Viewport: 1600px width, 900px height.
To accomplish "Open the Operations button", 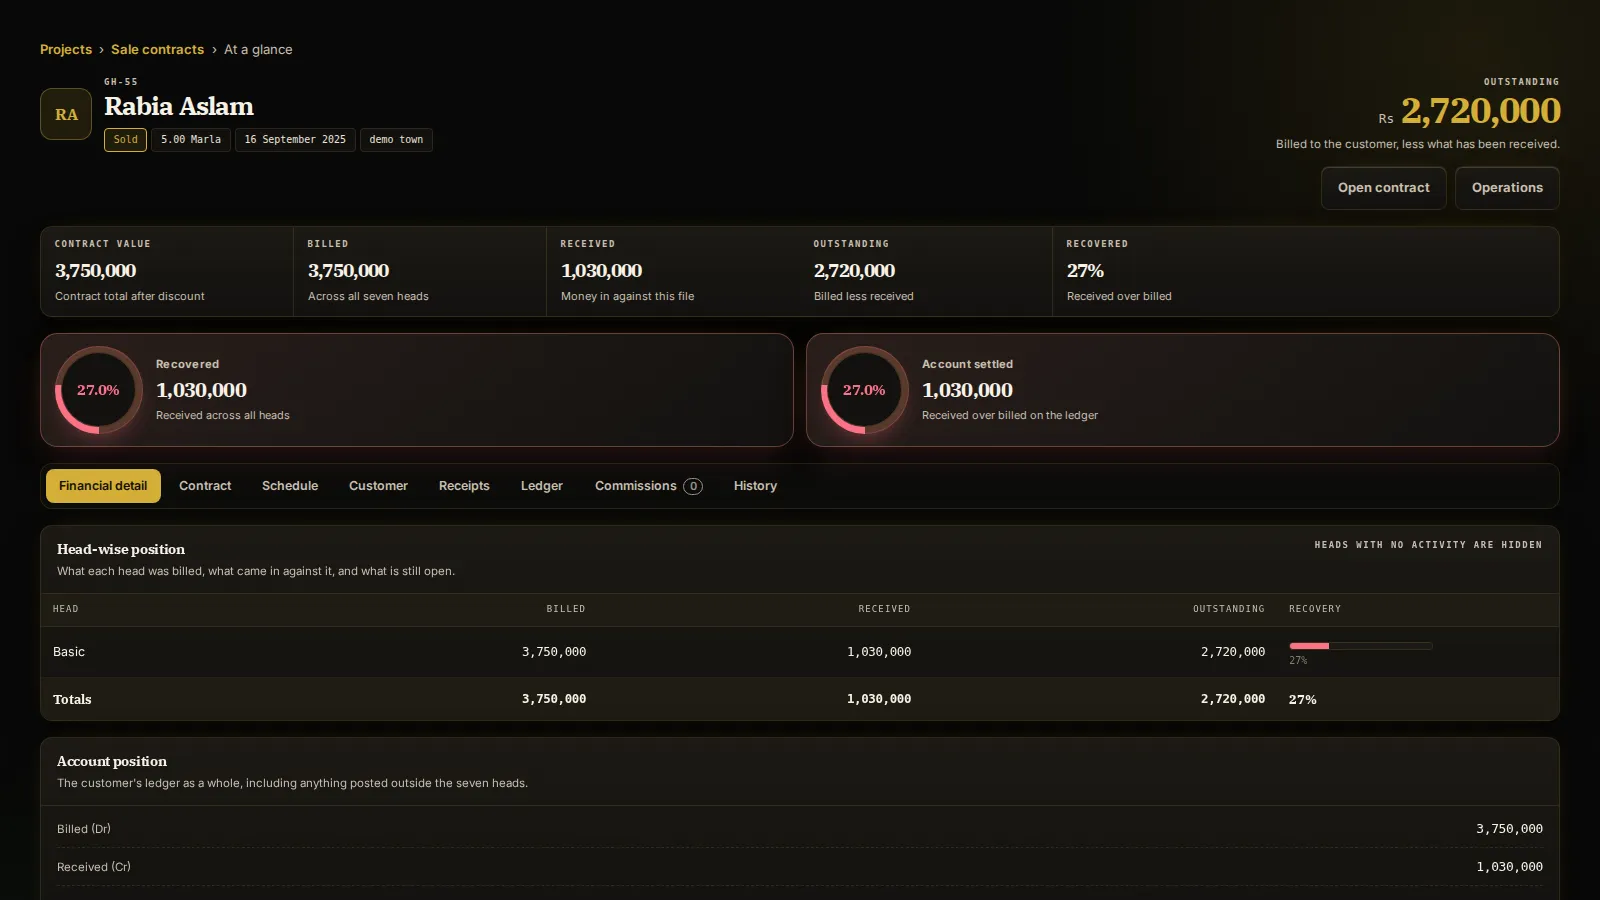I will 1507,188.
